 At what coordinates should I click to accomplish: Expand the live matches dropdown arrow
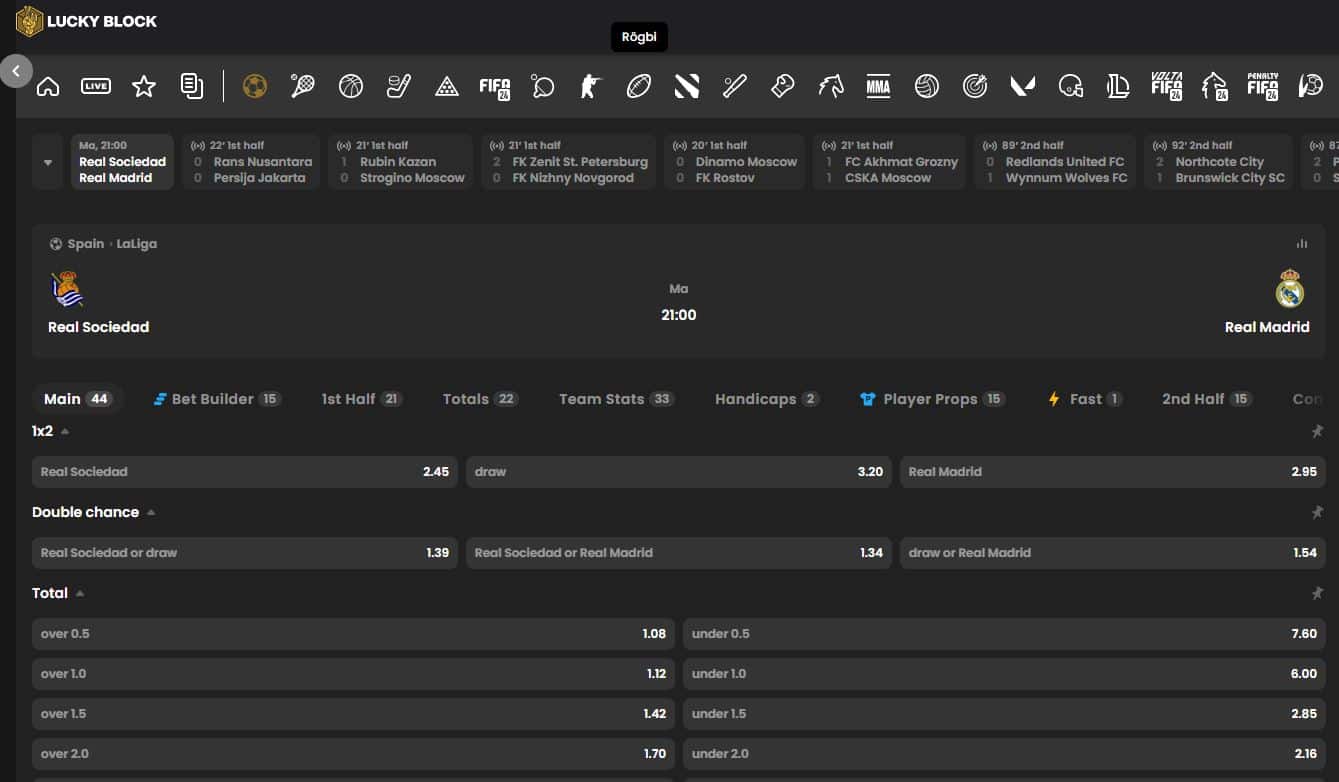pyautogui.click(x=48, y=162)
